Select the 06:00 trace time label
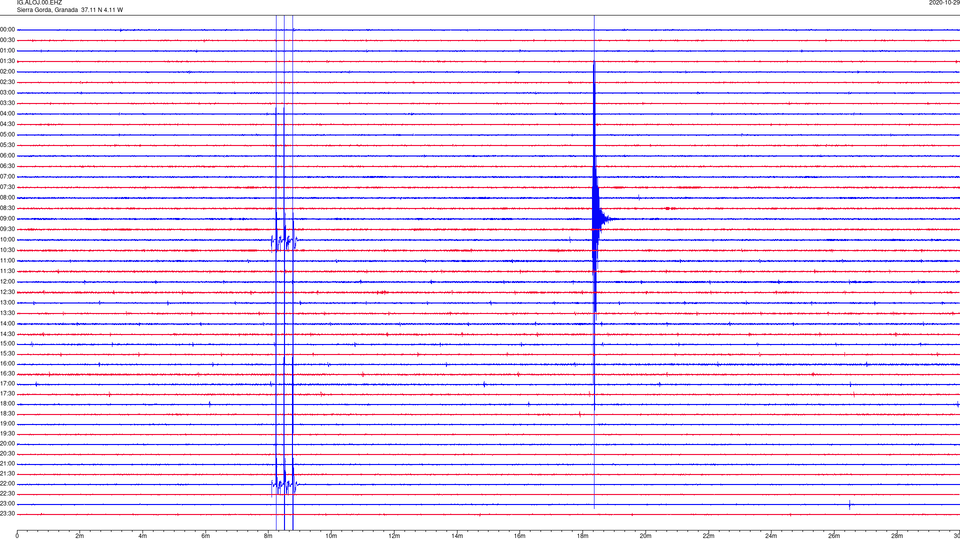The height and width of the screenshot is (540, 960). click(x=8, y=156)
